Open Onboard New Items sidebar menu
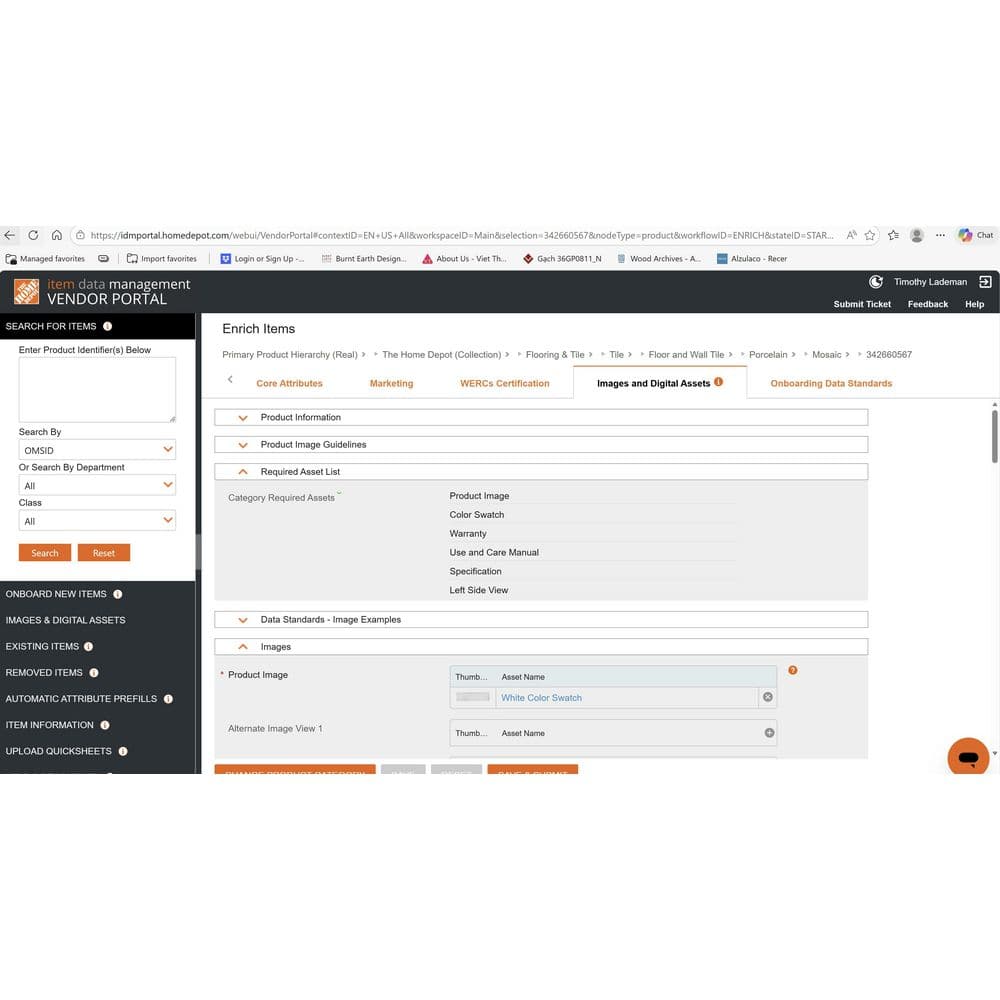Viewport: 1000px width, 1000px height. (56, 594)
